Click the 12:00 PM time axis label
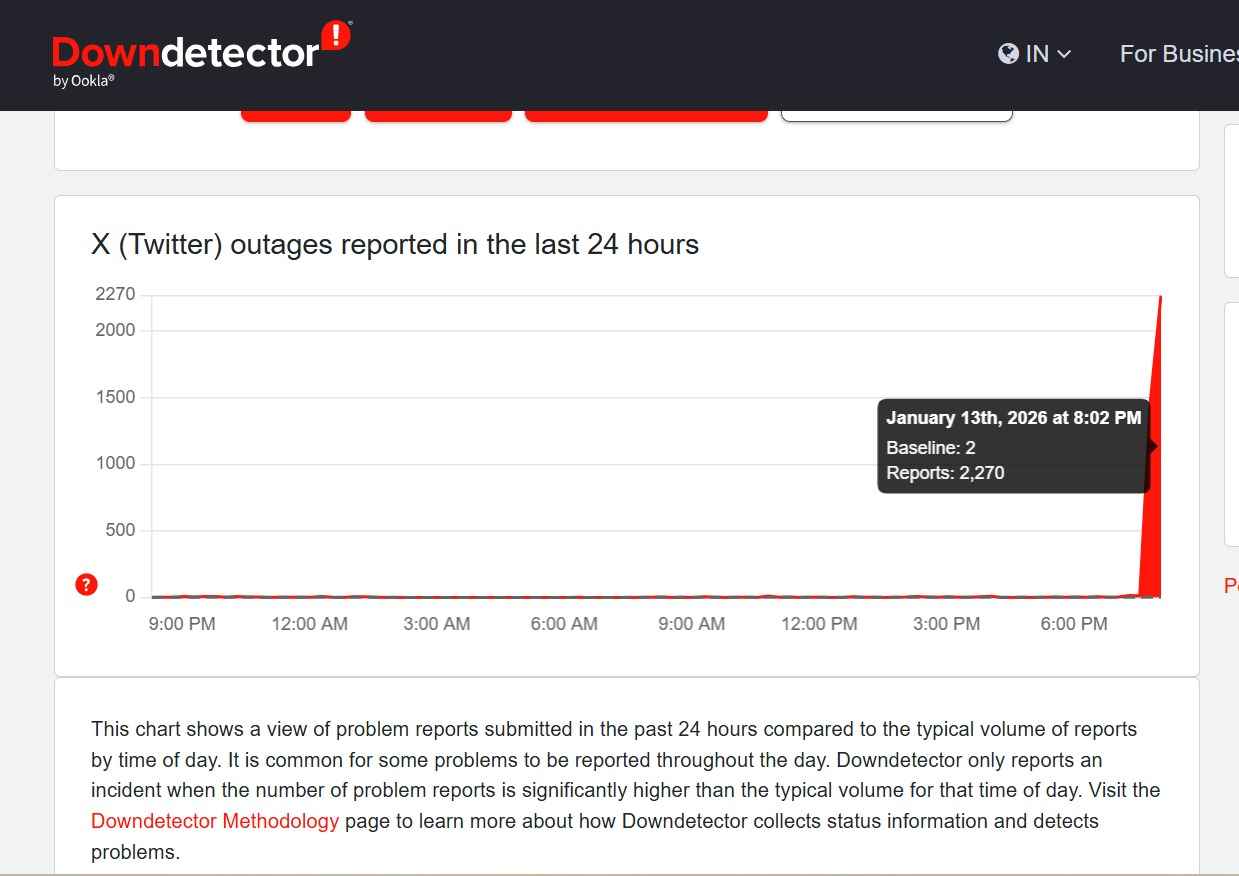The width and height of the screenshot is (1239, 876). coord(819,624)
